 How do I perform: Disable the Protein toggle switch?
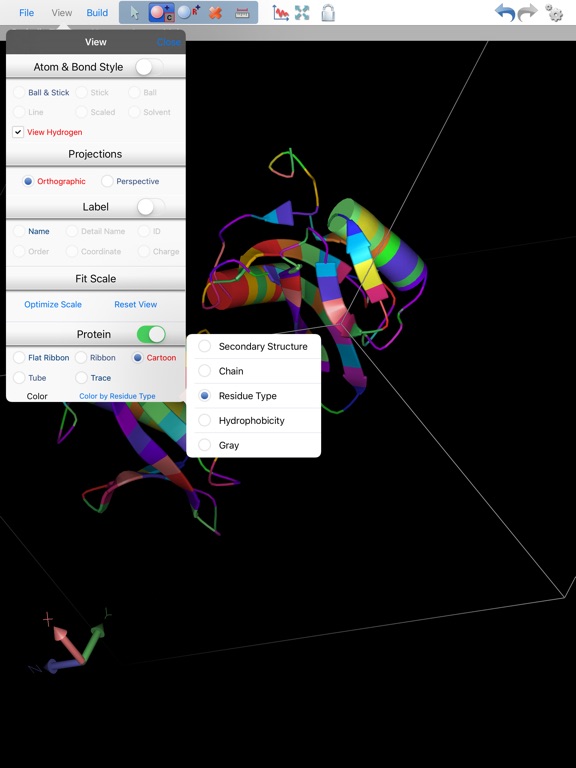[x=151, y=335]
